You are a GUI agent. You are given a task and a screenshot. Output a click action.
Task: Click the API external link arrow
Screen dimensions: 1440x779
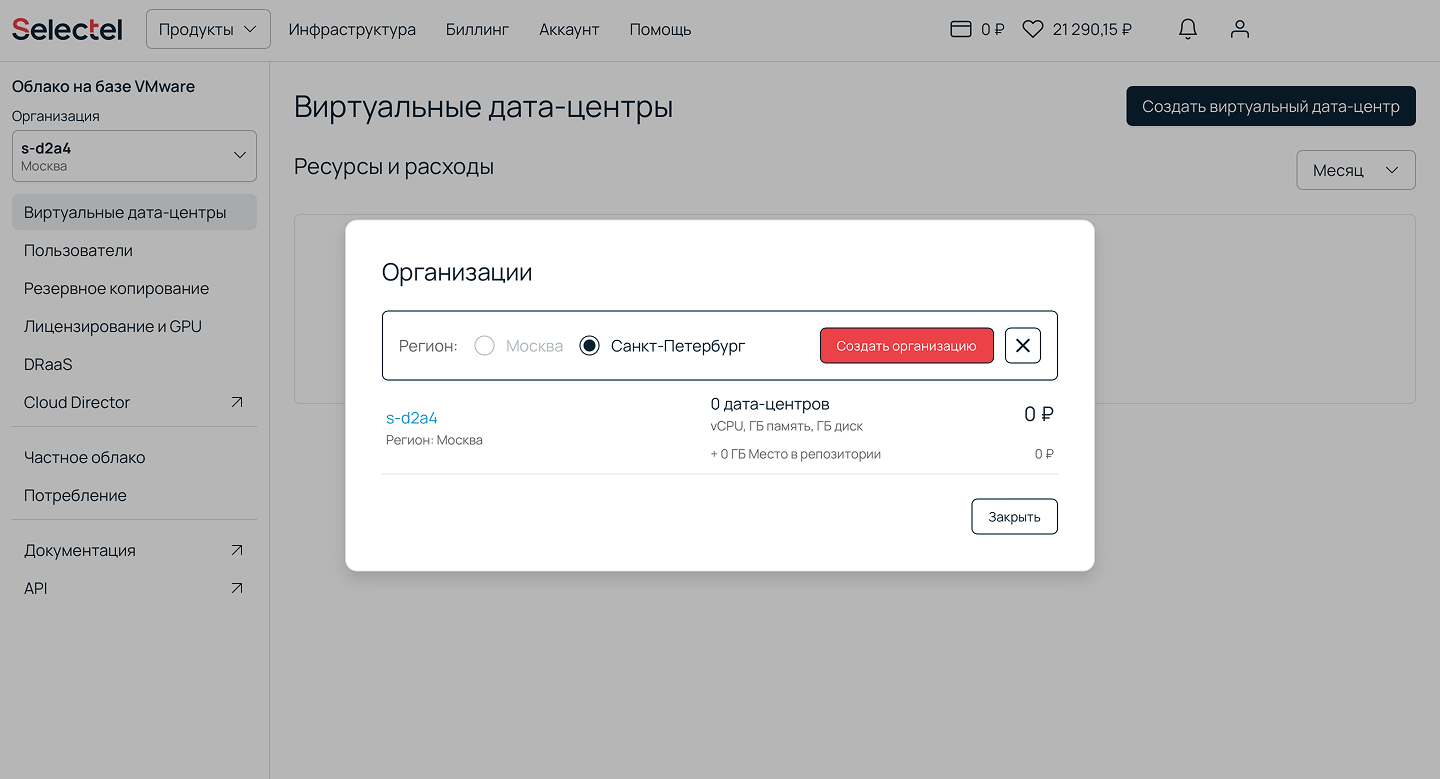(237, 588)
